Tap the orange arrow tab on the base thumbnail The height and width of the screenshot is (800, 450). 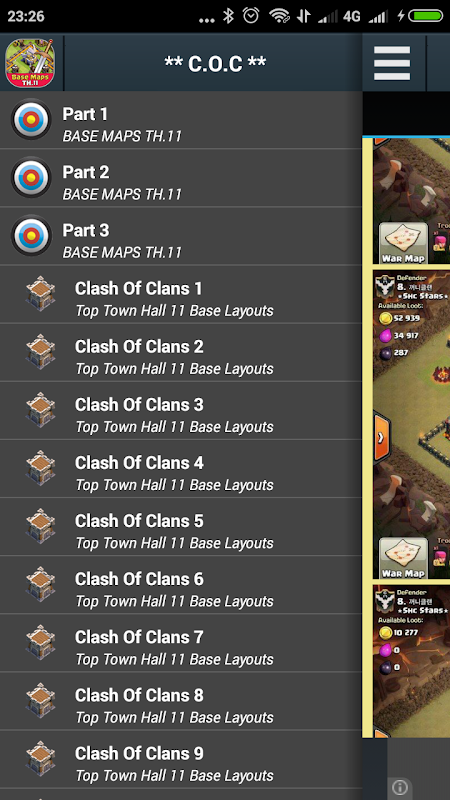[382, 437]
